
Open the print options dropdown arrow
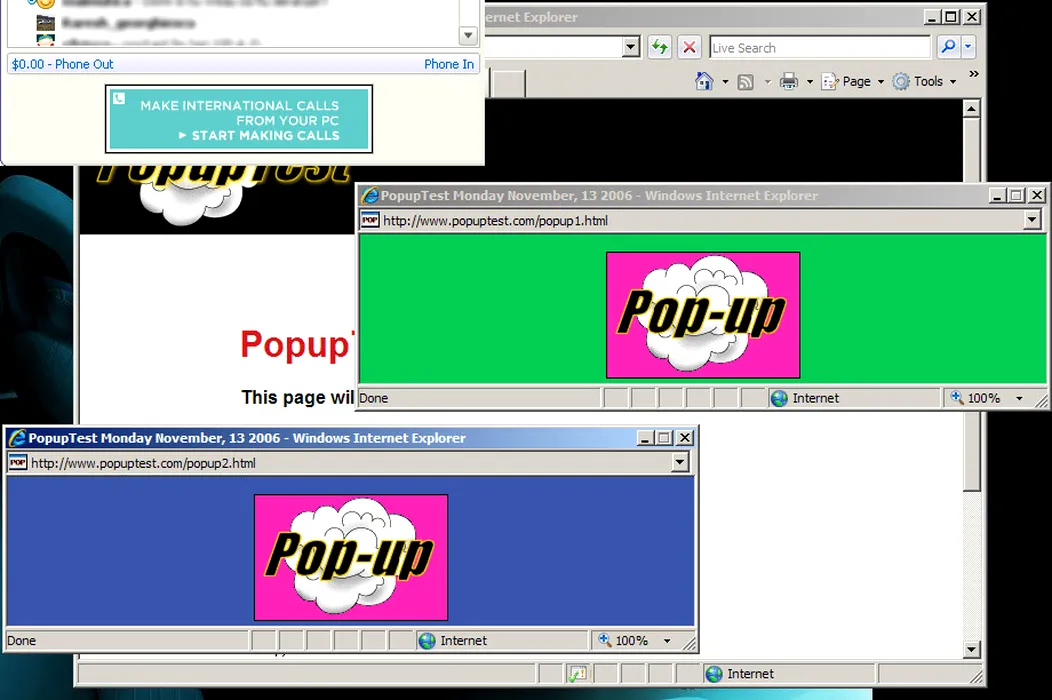[x=810, y=82]
